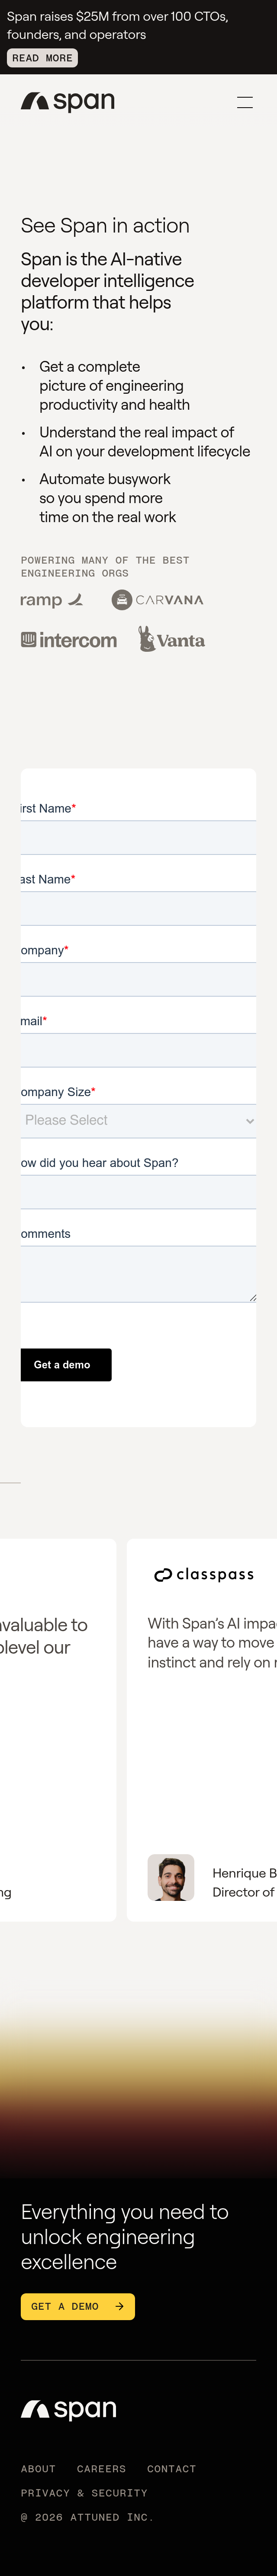
Task: Submit the form with Get a demo
Action: click(65, 1364)
